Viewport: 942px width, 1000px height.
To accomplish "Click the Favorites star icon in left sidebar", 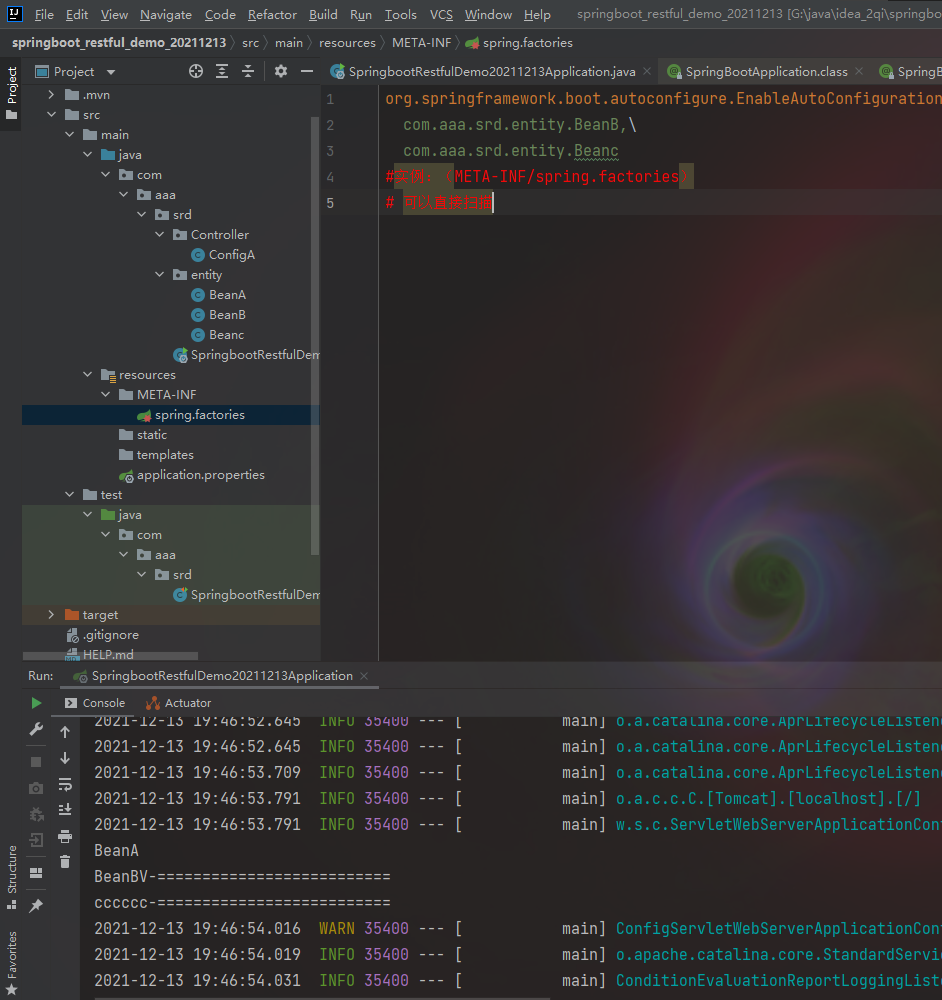I will pos(11,990).
